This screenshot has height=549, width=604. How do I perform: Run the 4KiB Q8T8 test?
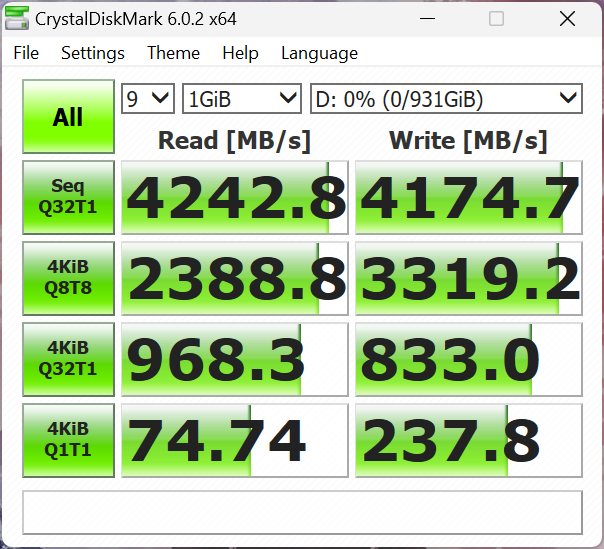point(68,278)
